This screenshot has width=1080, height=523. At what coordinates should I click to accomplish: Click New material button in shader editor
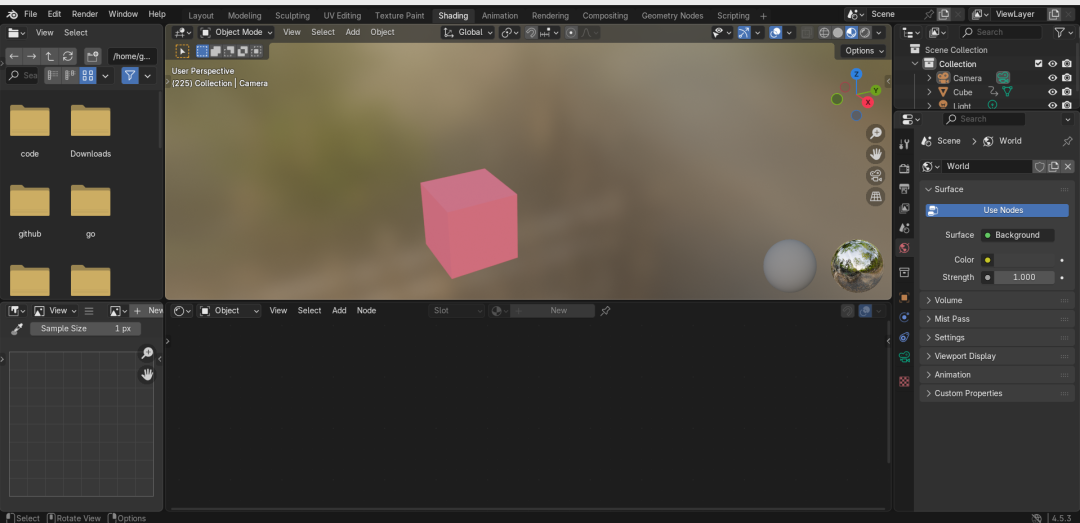pos(552,311)
